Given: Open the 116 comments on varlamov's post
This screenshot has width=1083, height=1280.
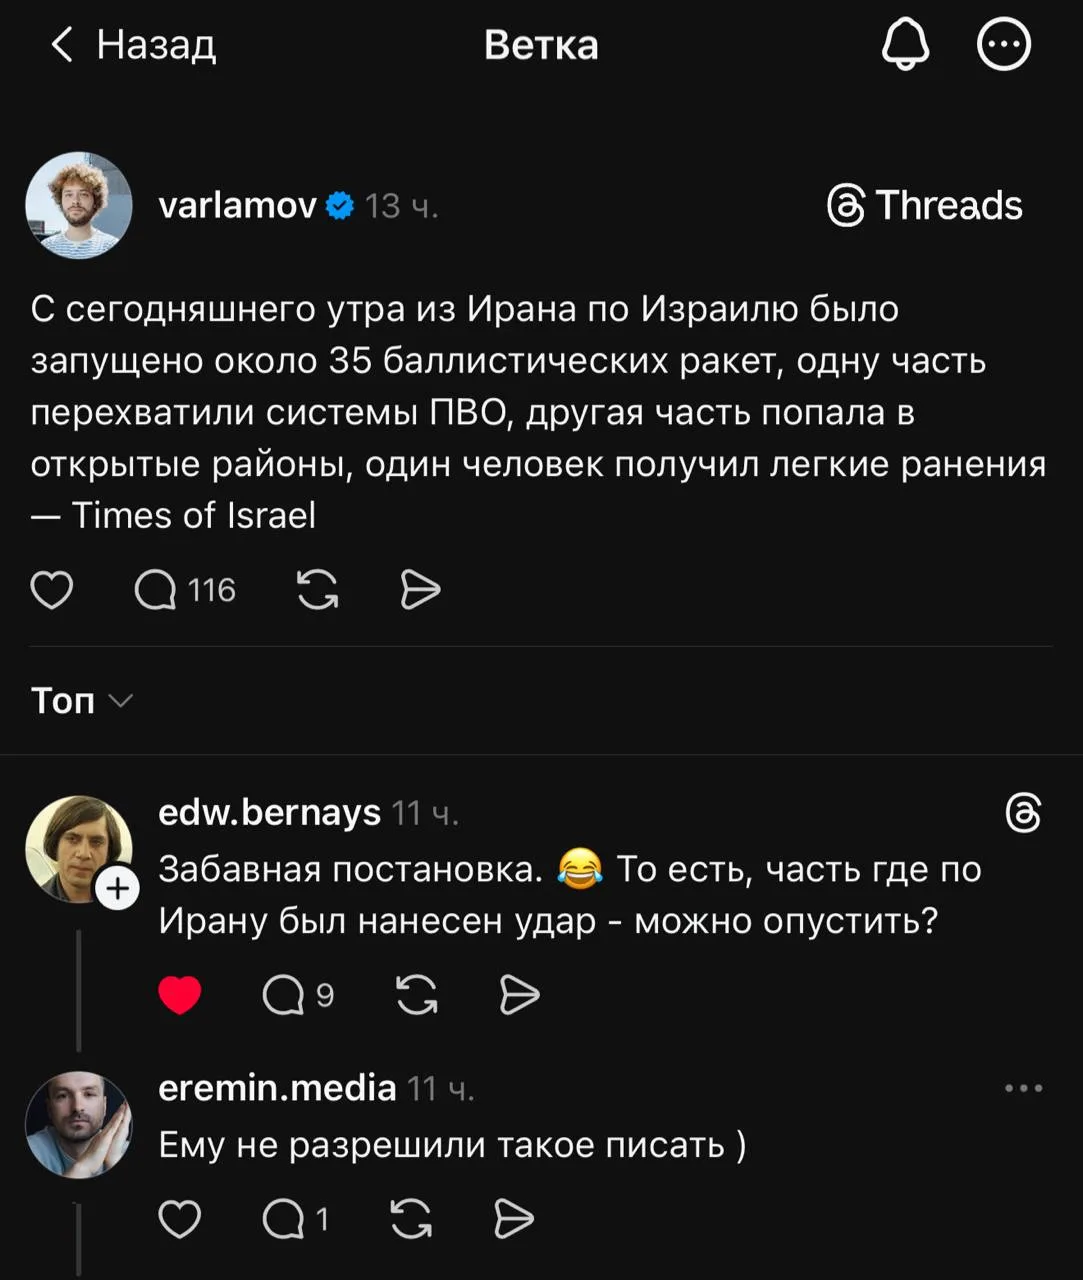Looking at the screenshot, I should tap(185, 590).
